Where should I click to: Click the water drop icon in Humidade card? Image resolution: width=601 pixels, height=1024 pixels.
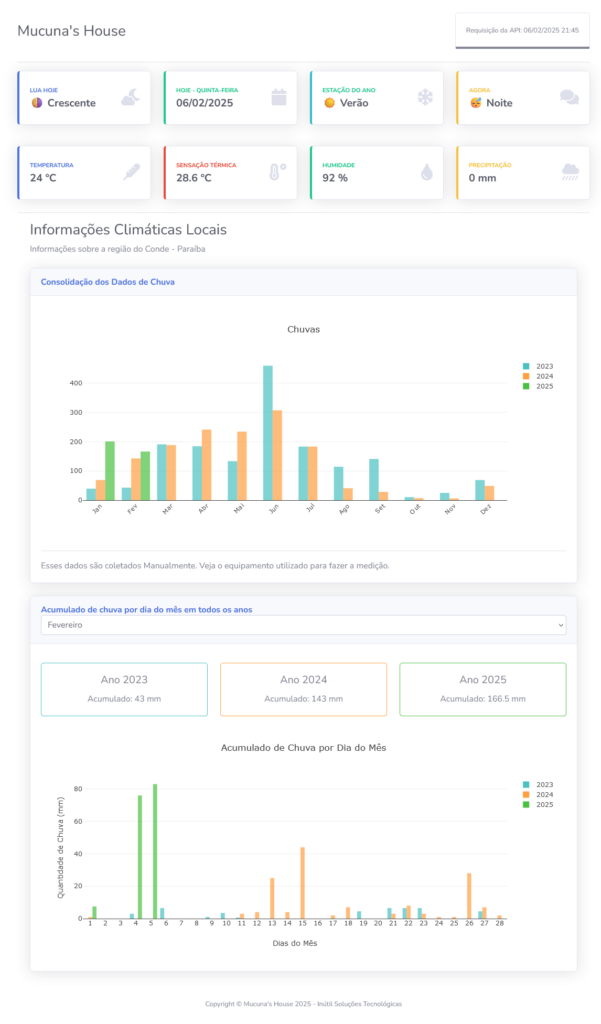[x=426, y=172]
